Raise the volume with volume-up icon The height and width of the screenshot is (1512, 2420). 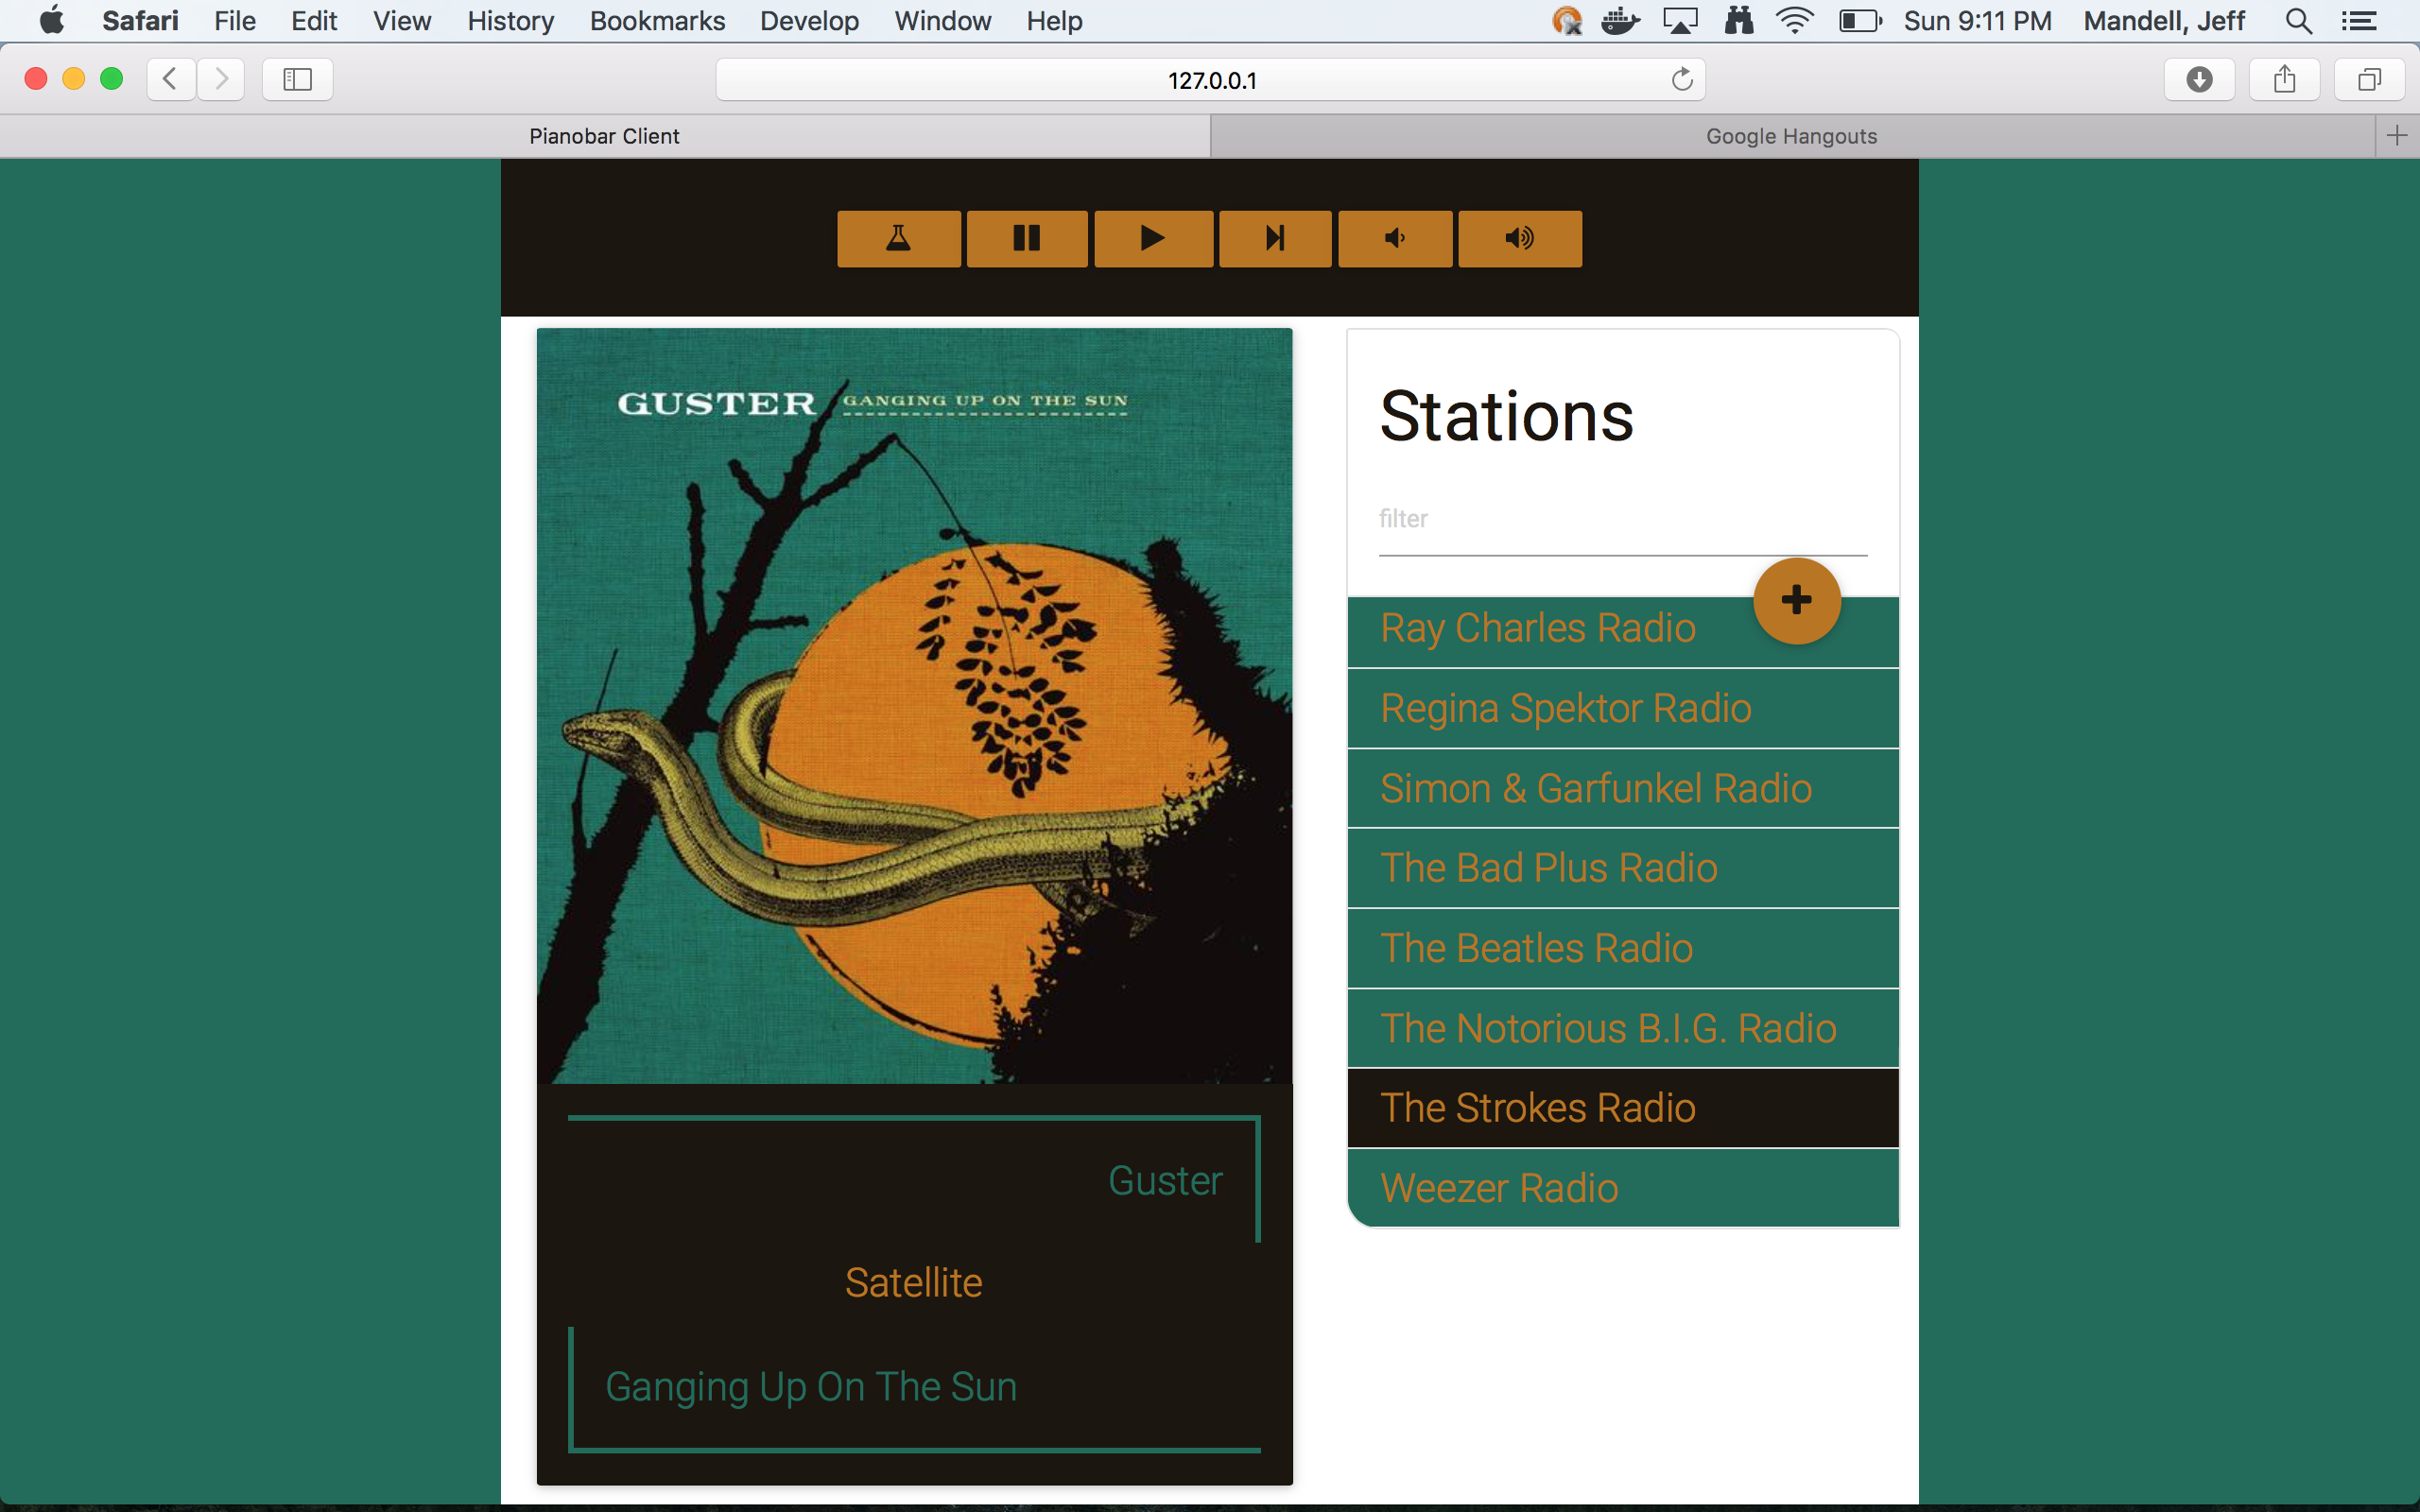(x=1519, y=238)
